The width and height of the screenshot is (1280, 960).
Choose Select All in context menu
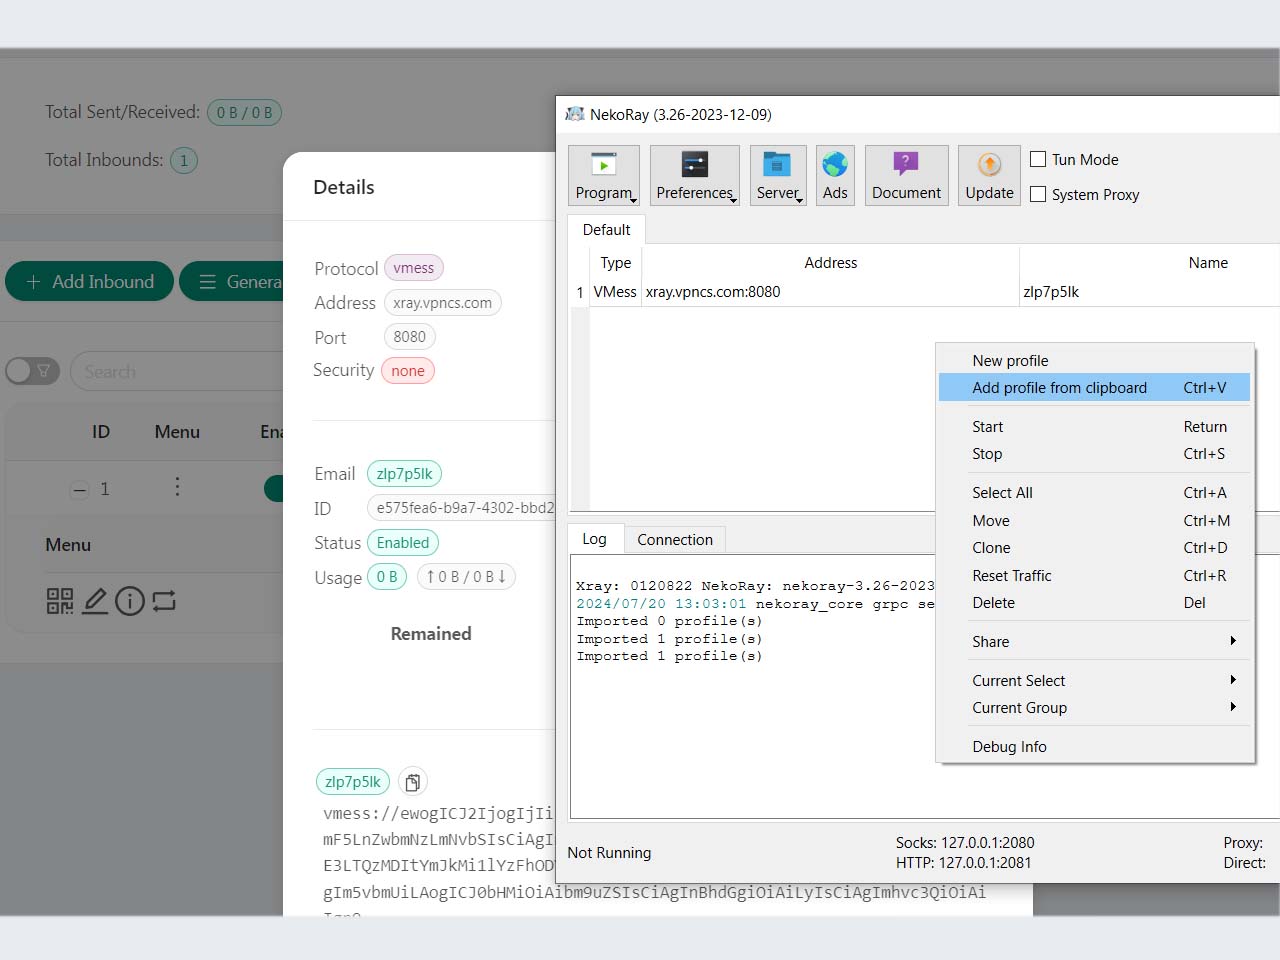tap(1095, 493)
